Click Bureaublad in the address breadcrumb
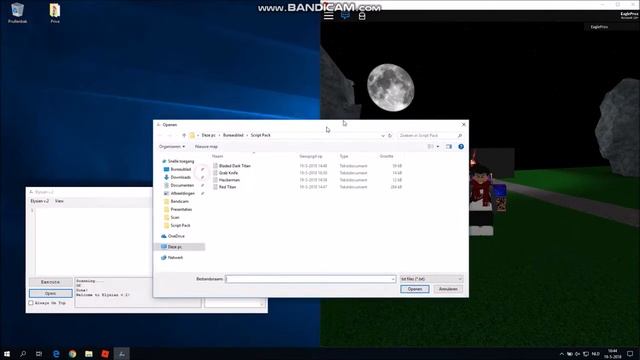 (x=233, y=135)
